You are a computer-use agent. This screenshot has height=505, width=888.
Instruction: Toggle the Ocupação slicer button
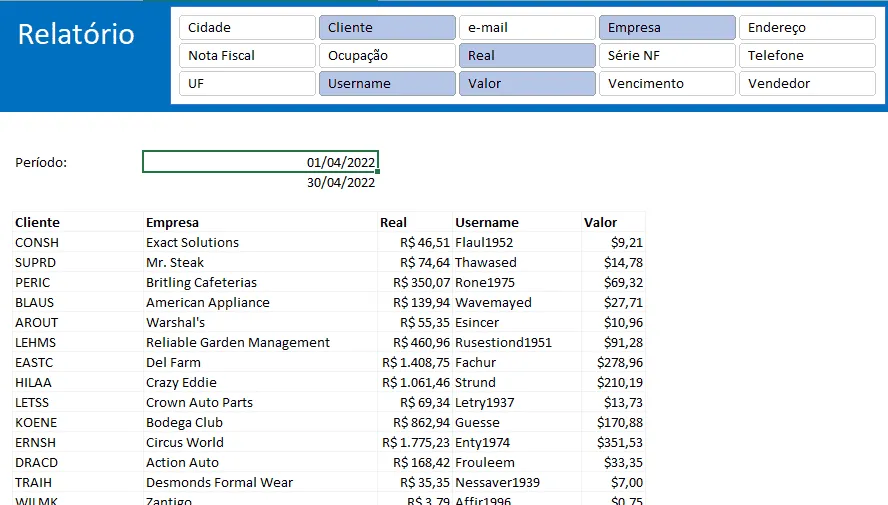point(387,55)
